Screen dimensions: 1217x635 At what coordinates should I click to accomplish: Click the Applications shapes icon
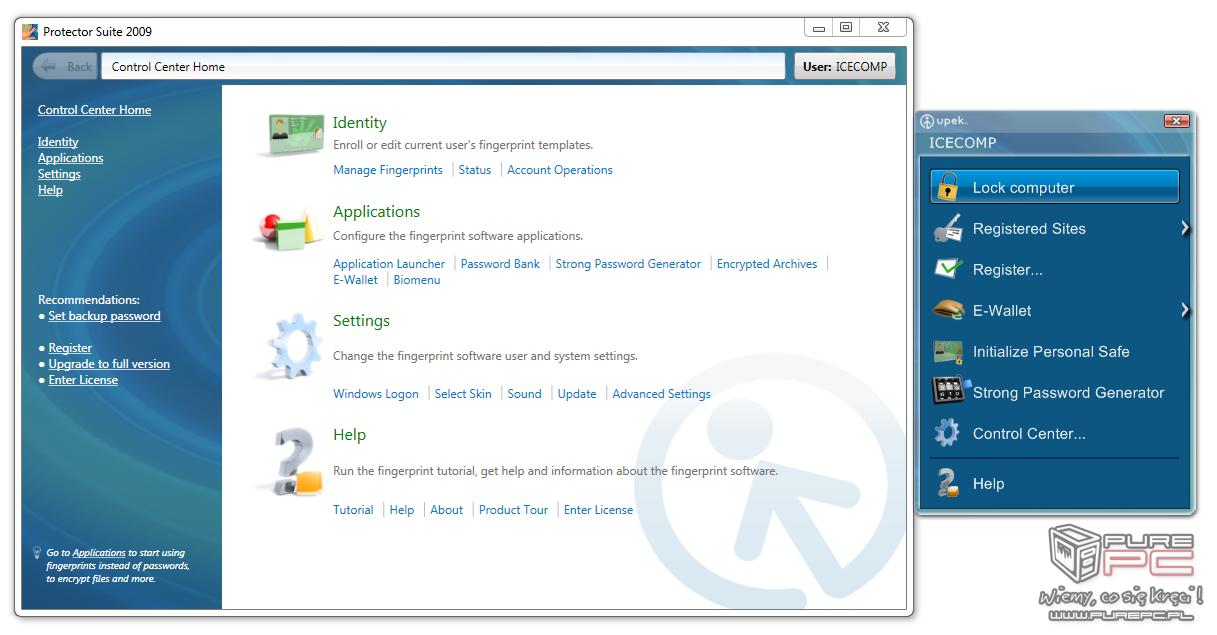click(x=288, y=228)
